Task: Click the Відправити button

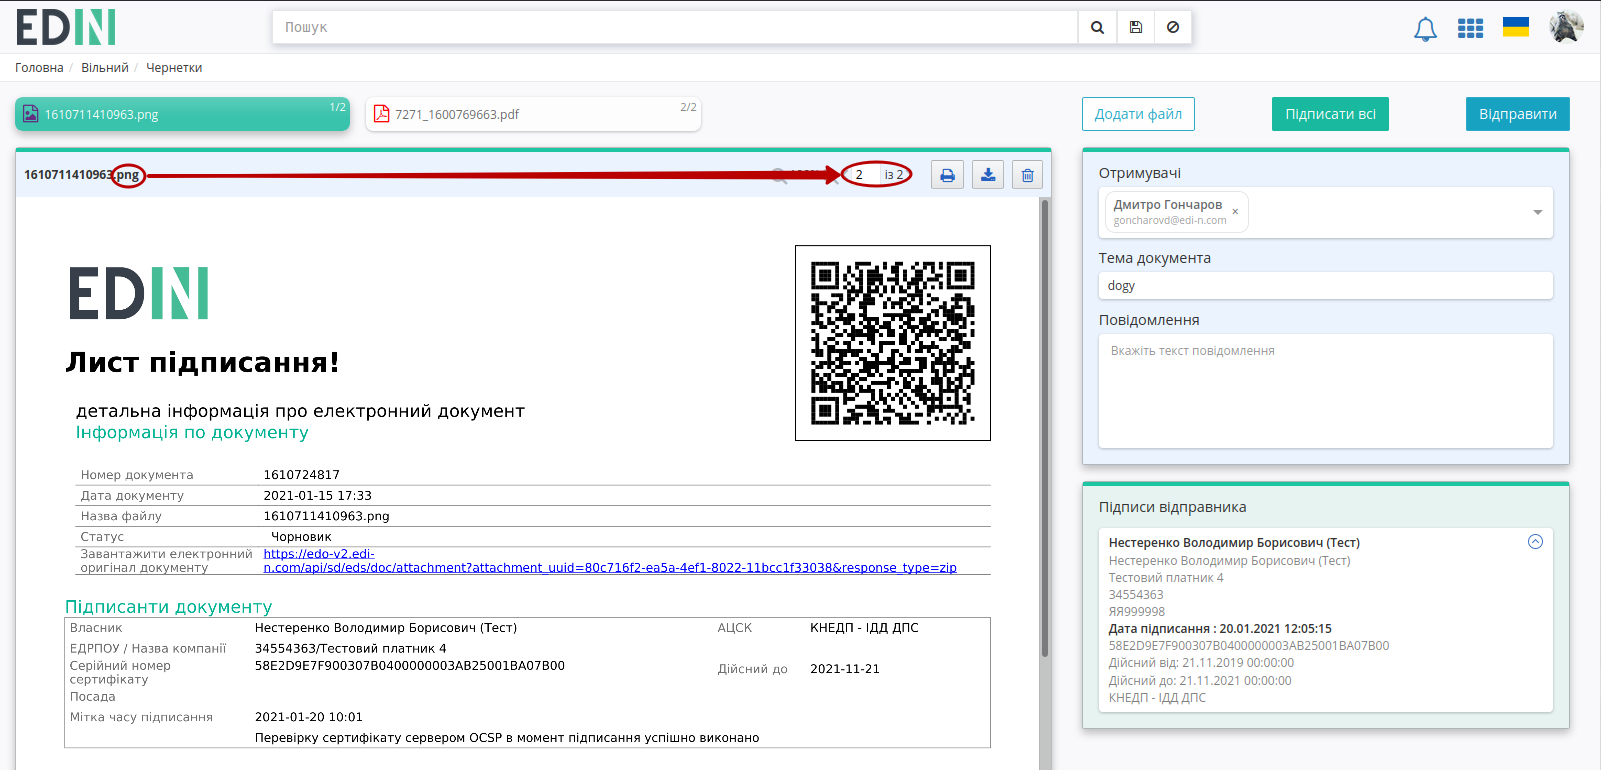Action: [1517, 114]
